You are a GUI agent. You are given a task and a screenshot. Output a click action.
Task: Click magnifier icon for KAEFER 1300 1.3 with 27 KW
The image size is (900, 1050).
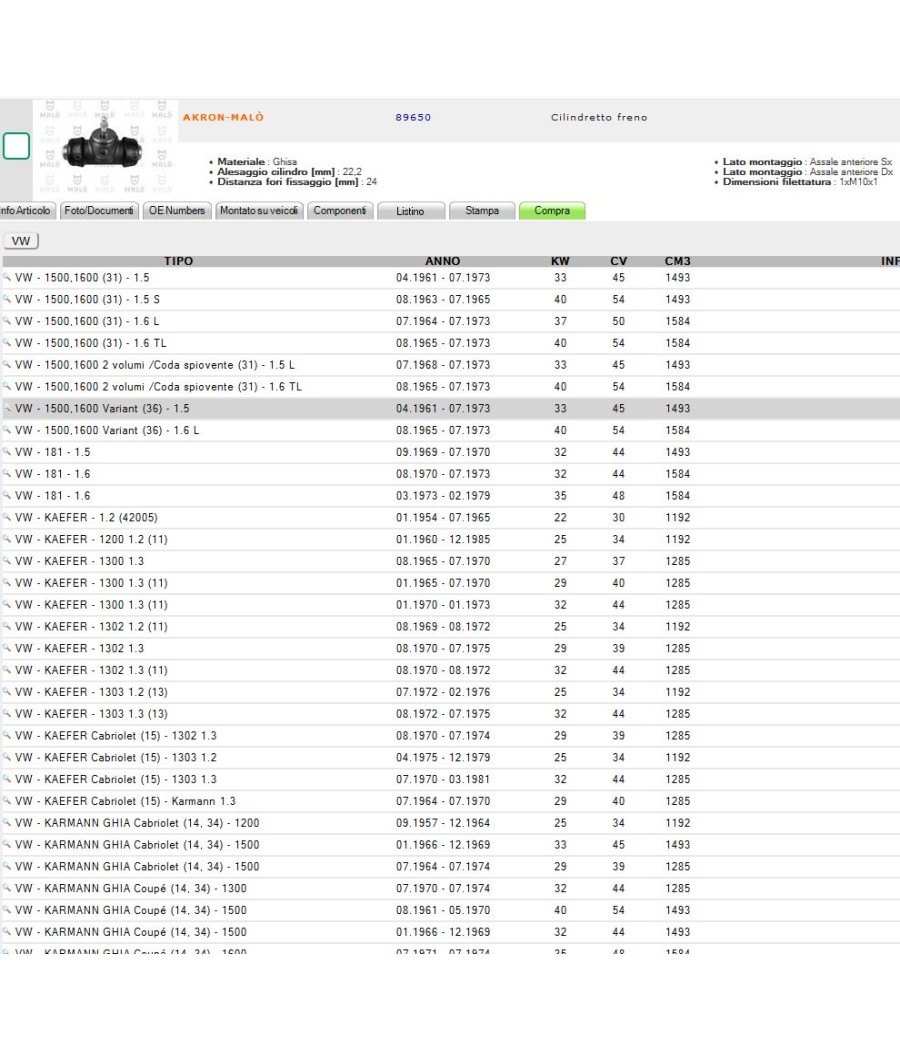(x=7, y=561)
